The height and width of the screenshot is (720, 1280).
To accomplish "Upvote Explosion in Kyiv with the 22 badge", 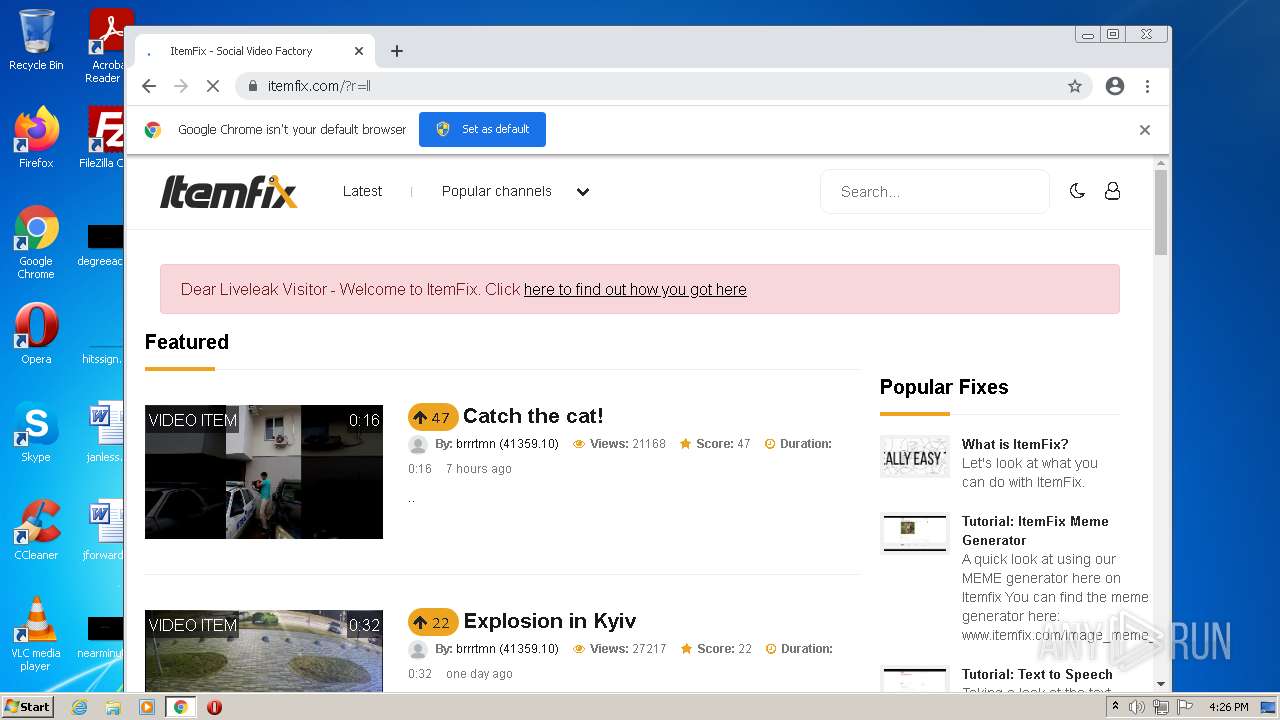I will pos(432,622).
